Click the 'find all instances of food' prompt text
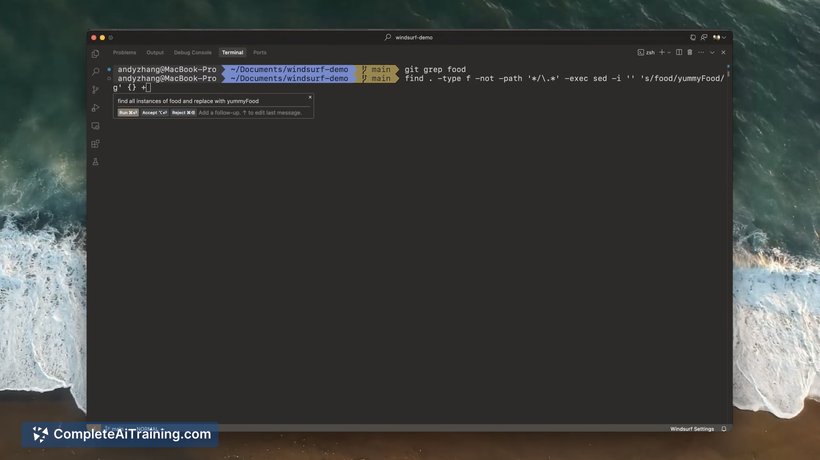 click(x=188, y=101)
